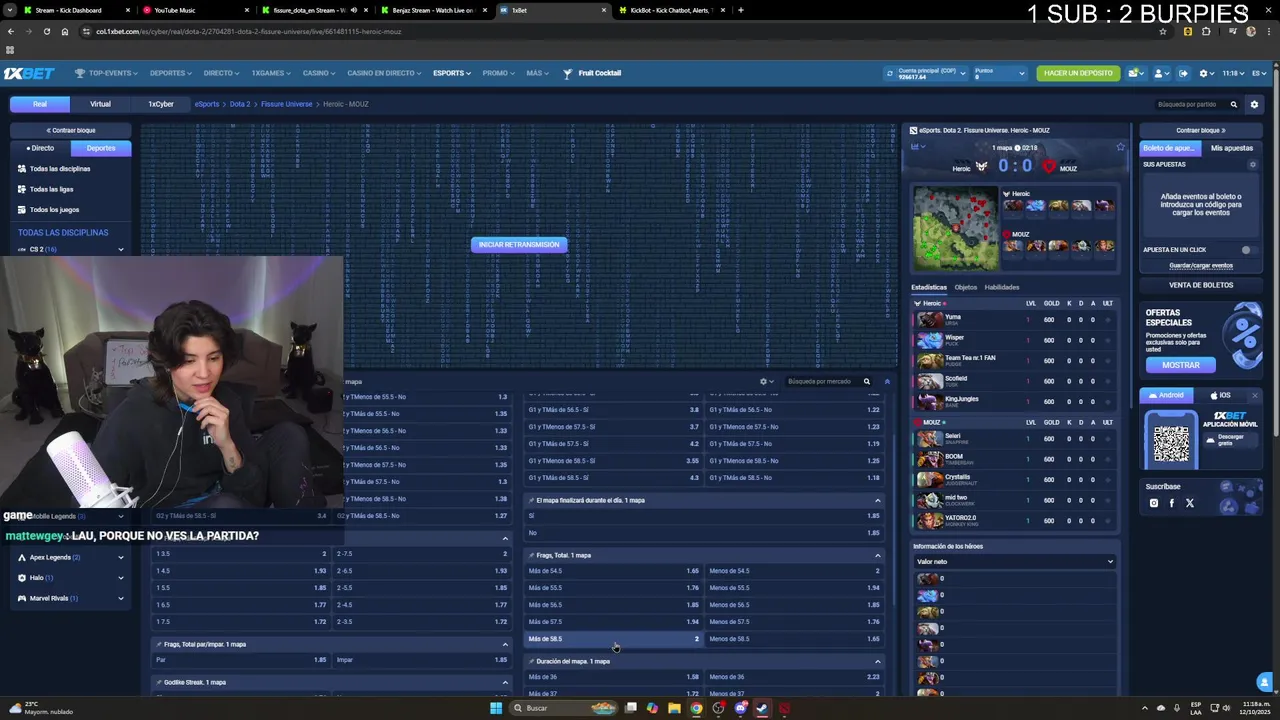Screen dimensions: 1280x720
Task: Switch sidebar to Deportes
Action: pos(101,148)
